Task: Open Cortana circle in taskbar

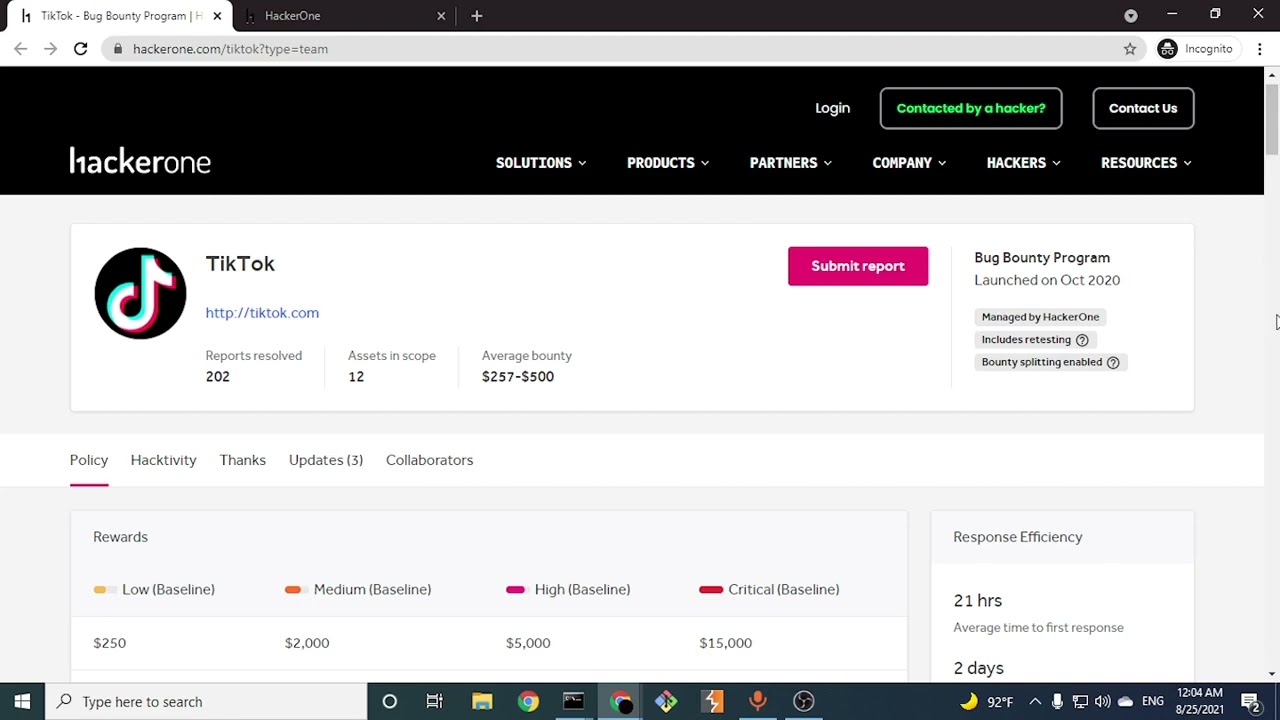Action: coord(390,702)
